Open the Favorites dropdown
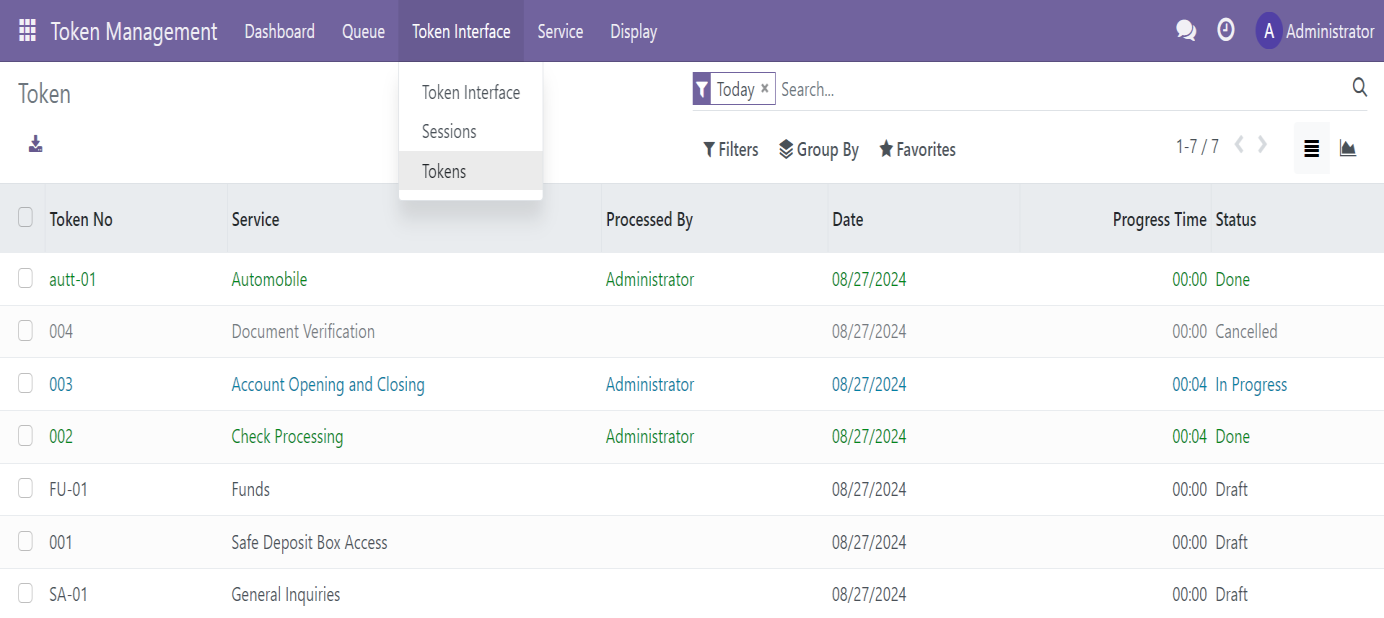Viewport: 1384px width, 618px height. 917,150
